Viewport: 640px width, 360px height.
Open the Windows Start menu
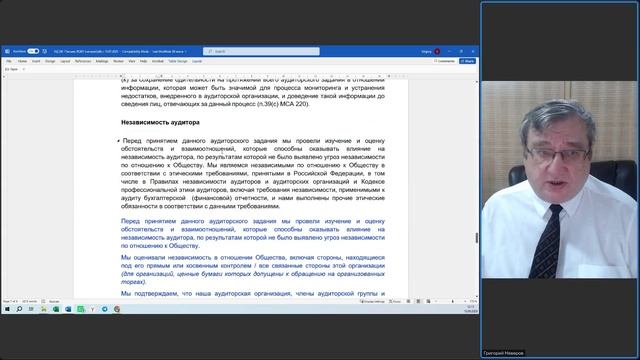7,309
